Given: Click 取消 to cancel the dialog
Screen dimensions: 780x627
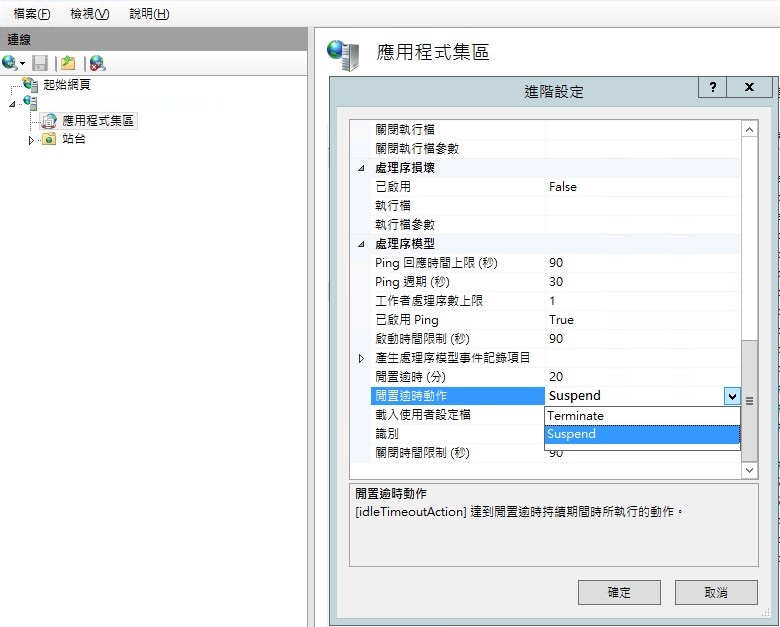Looking at the screenshot, I should click(x=716, y=593).
